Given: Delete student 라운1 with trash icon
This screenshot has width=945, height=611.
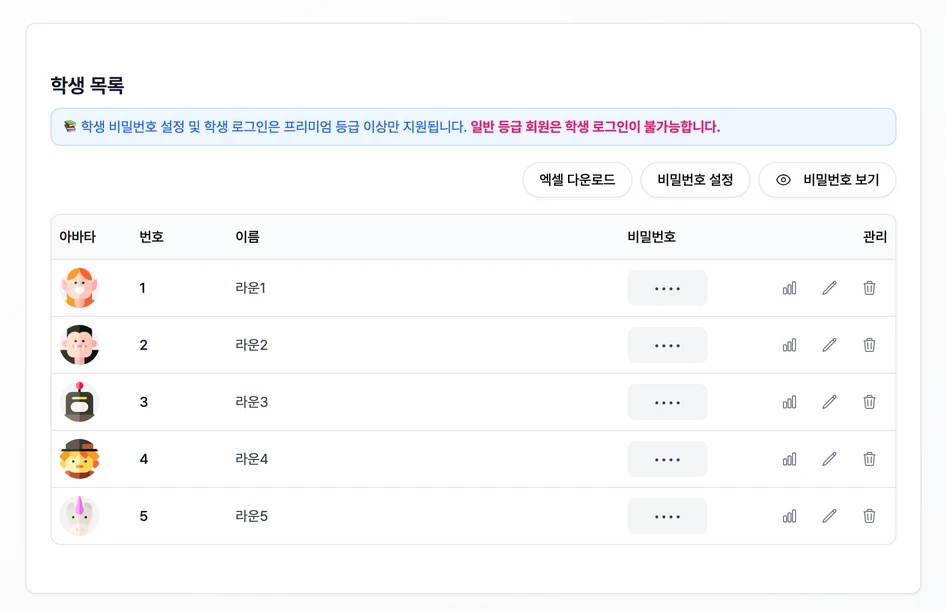Looking at the screenshot, I should 869,288.
